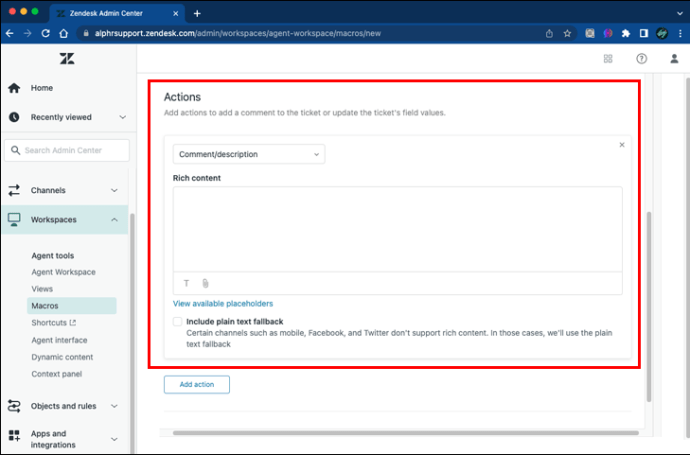Open the Comment/description dropdown
The image size is (690, 455).
coord(248,154)
